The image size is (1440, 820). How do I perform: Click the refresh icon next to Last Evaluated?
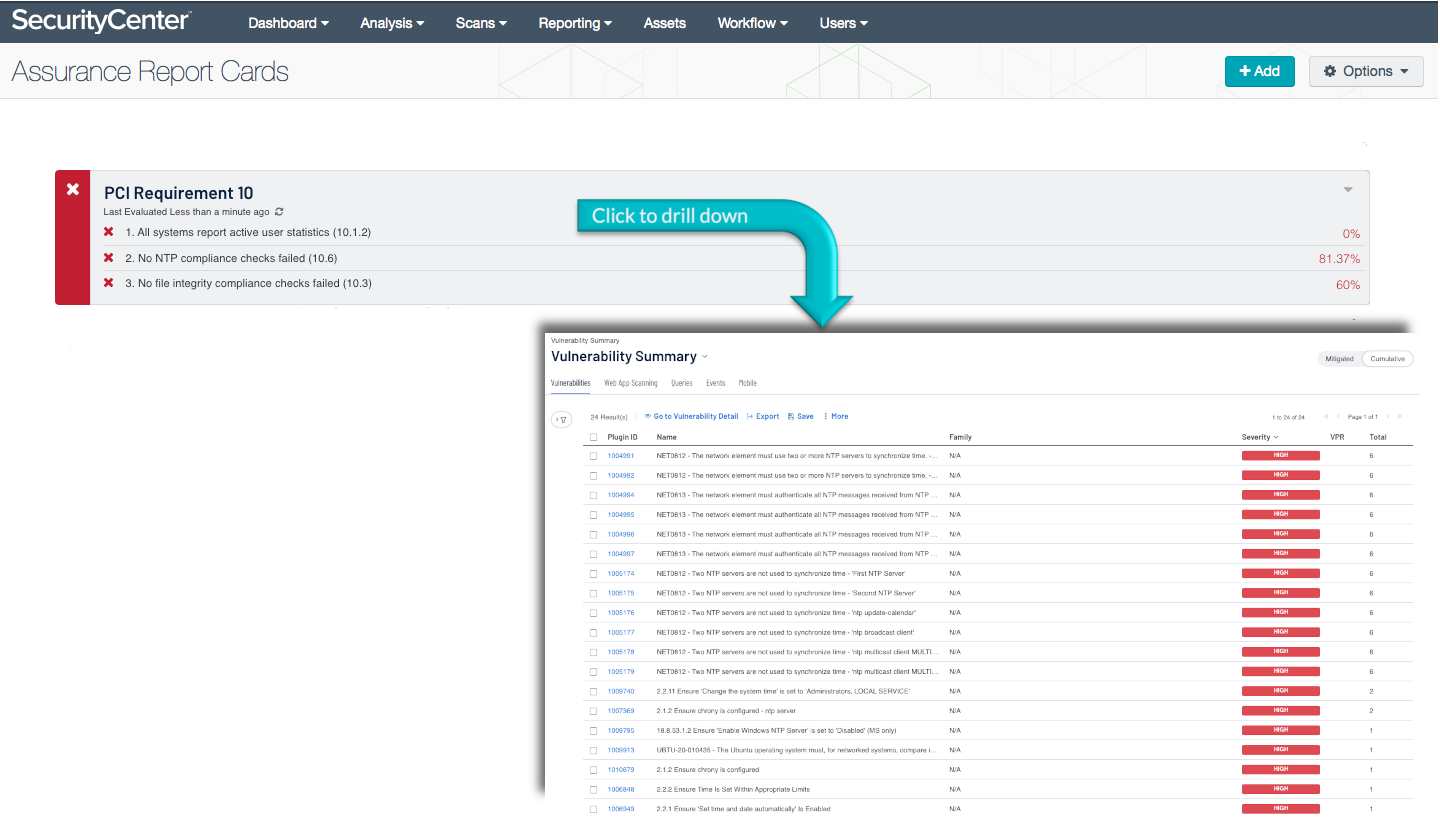tap(279, 212)
